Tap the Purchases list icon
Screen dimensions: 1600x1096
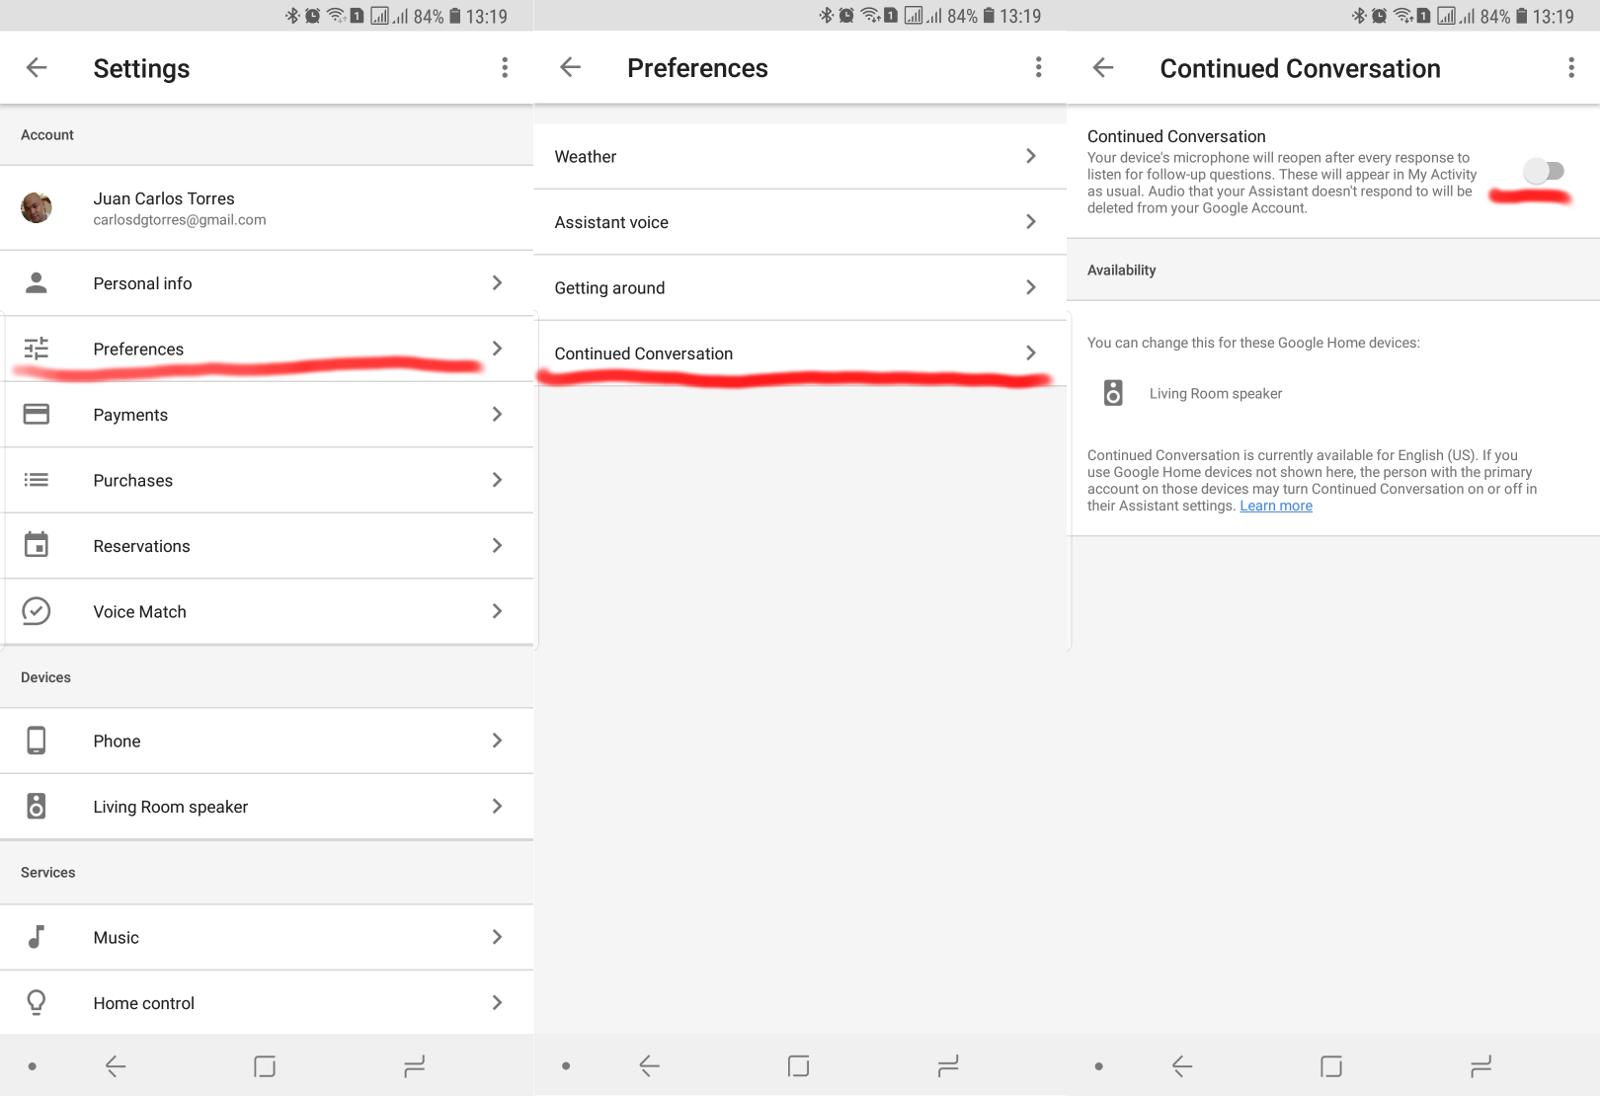coord(36,480)
